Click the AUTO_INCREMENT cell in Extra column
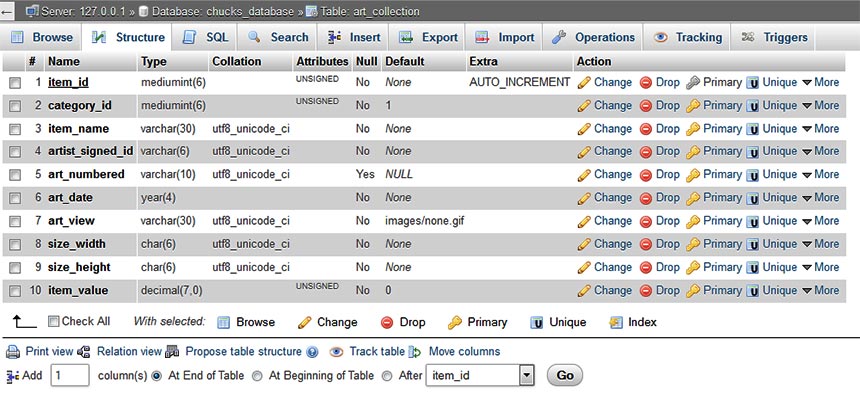Image resolution: width=860 pixels, height=394 pixels. pos(519,83)
